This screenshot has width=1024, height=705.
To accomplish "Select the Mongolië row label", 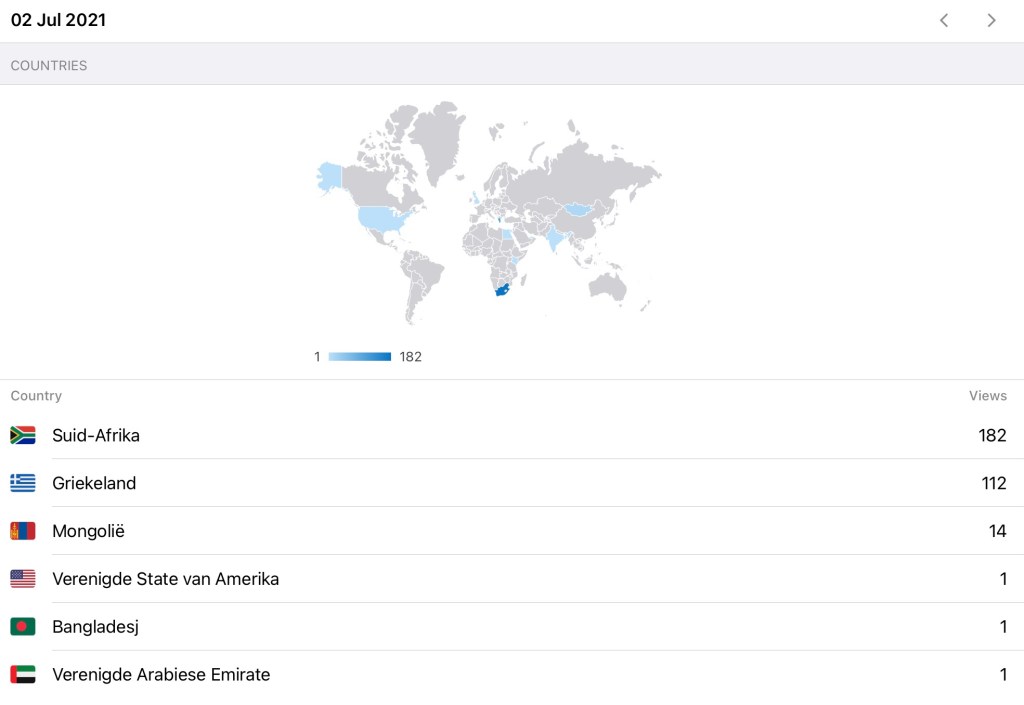I will [88, 531].
